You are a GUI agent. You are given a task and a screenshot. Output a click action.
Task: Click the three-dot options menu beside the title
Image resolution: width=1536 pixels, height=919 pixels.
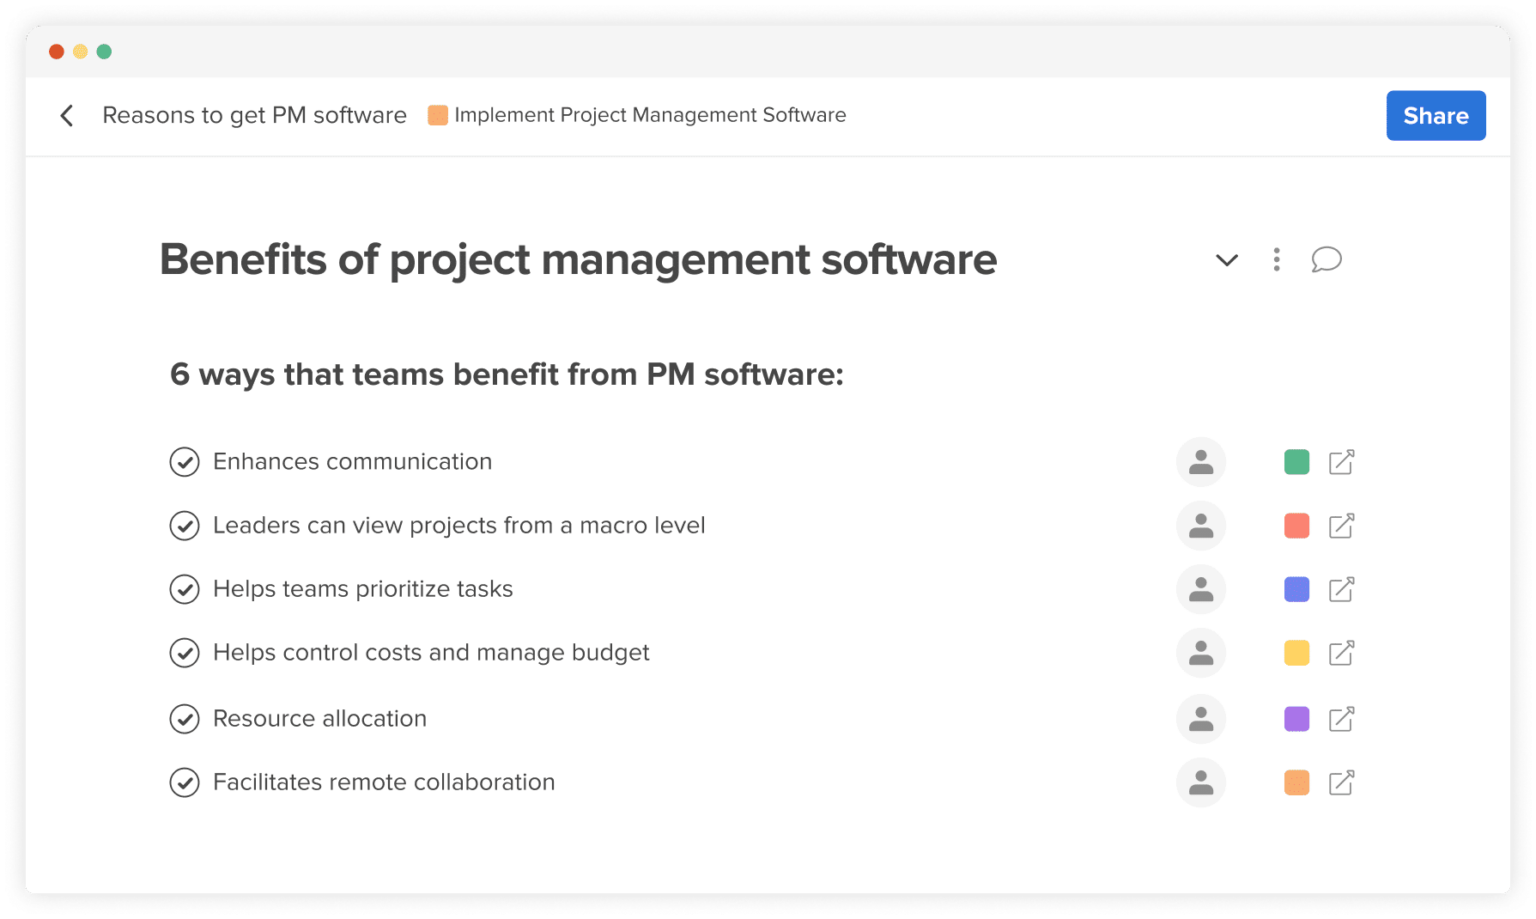[1277, 260]
